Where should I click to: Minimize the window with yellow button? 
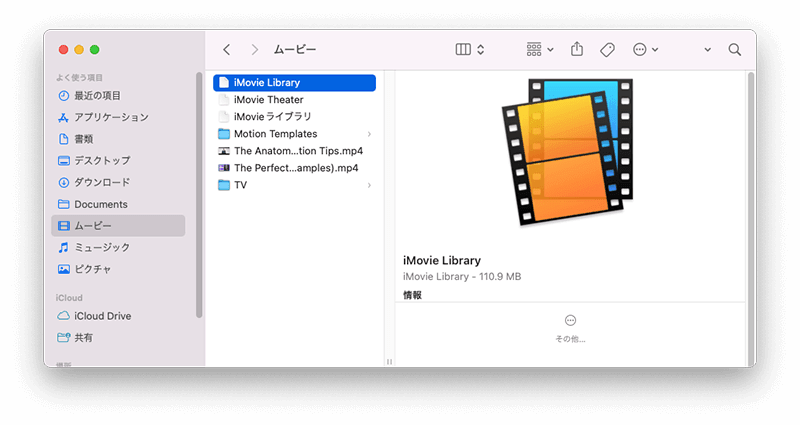(x=79, y=49)
